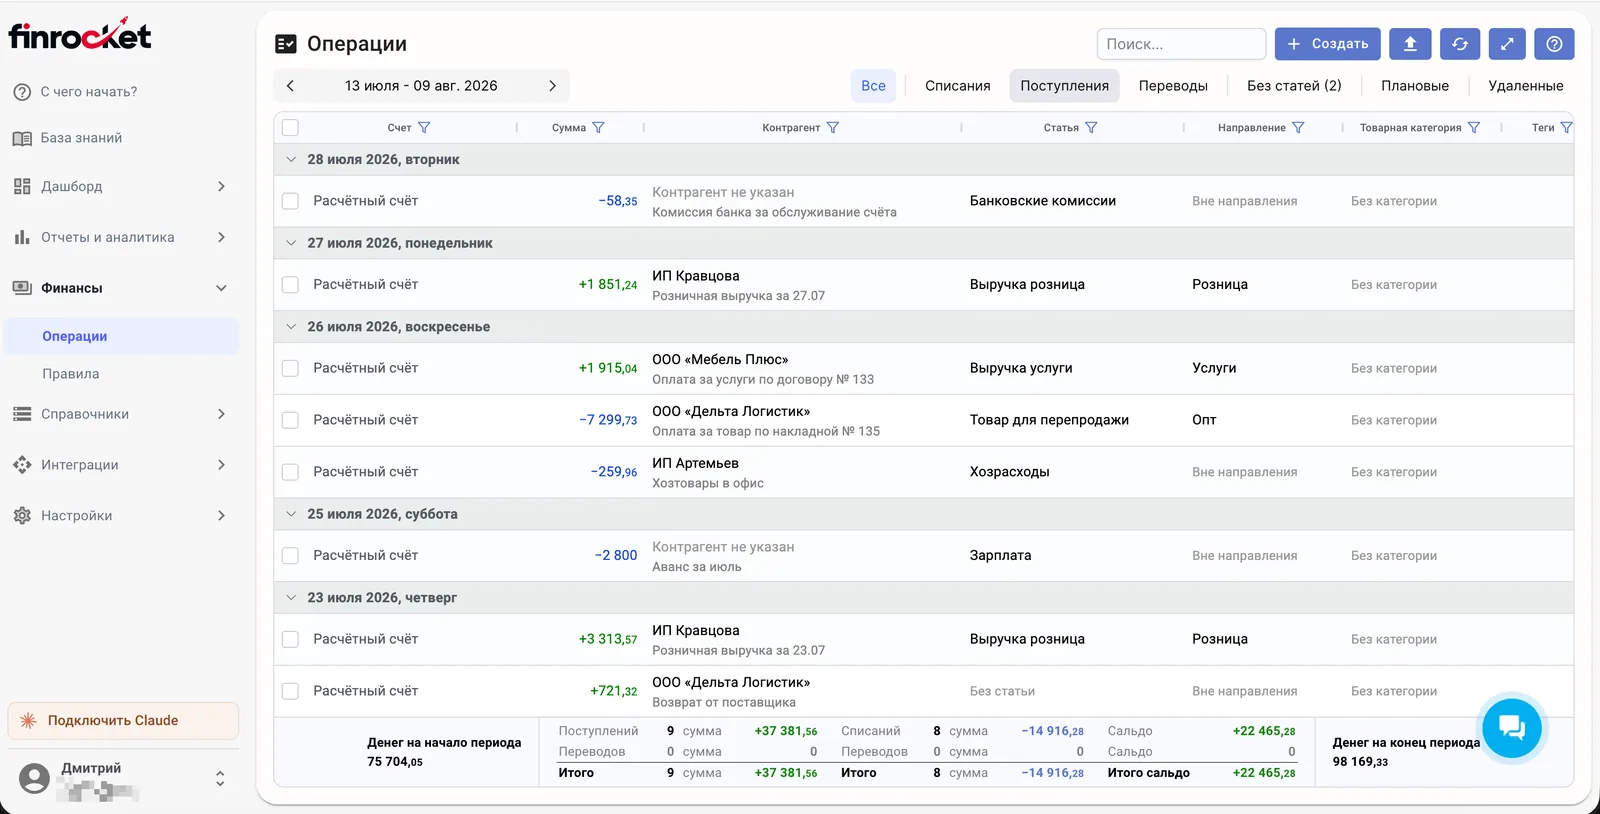This screenshot has height=814, width=1600.
Task: Click the Опт direction cell
Action: coord(1204,420)
